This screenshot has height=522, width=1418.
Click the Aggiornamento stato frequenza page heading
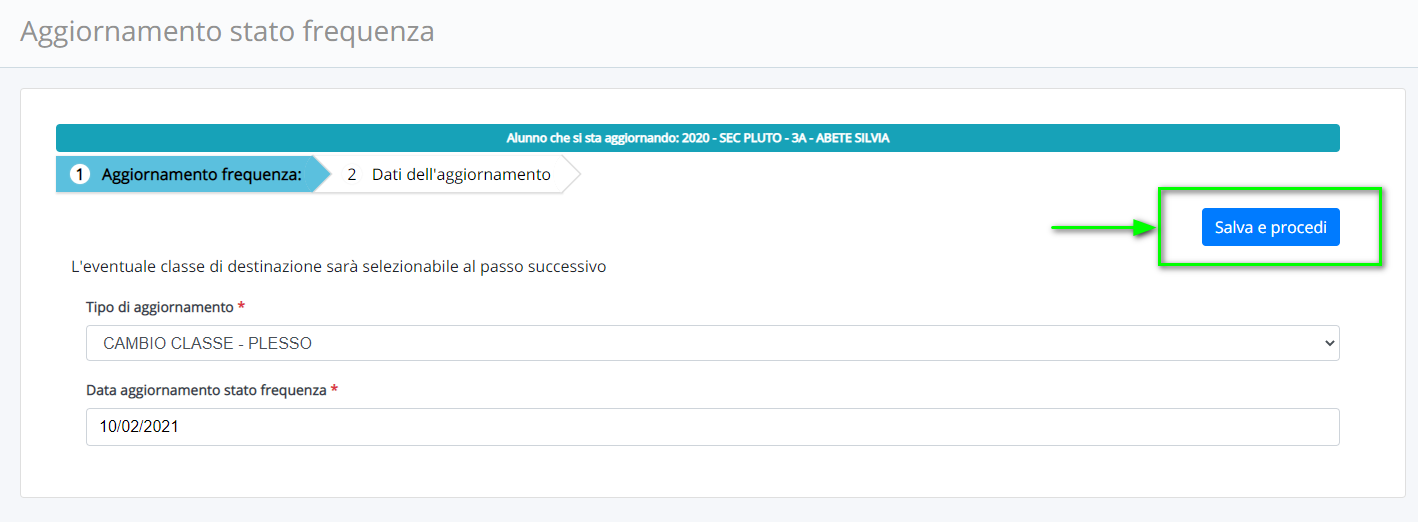228,31
